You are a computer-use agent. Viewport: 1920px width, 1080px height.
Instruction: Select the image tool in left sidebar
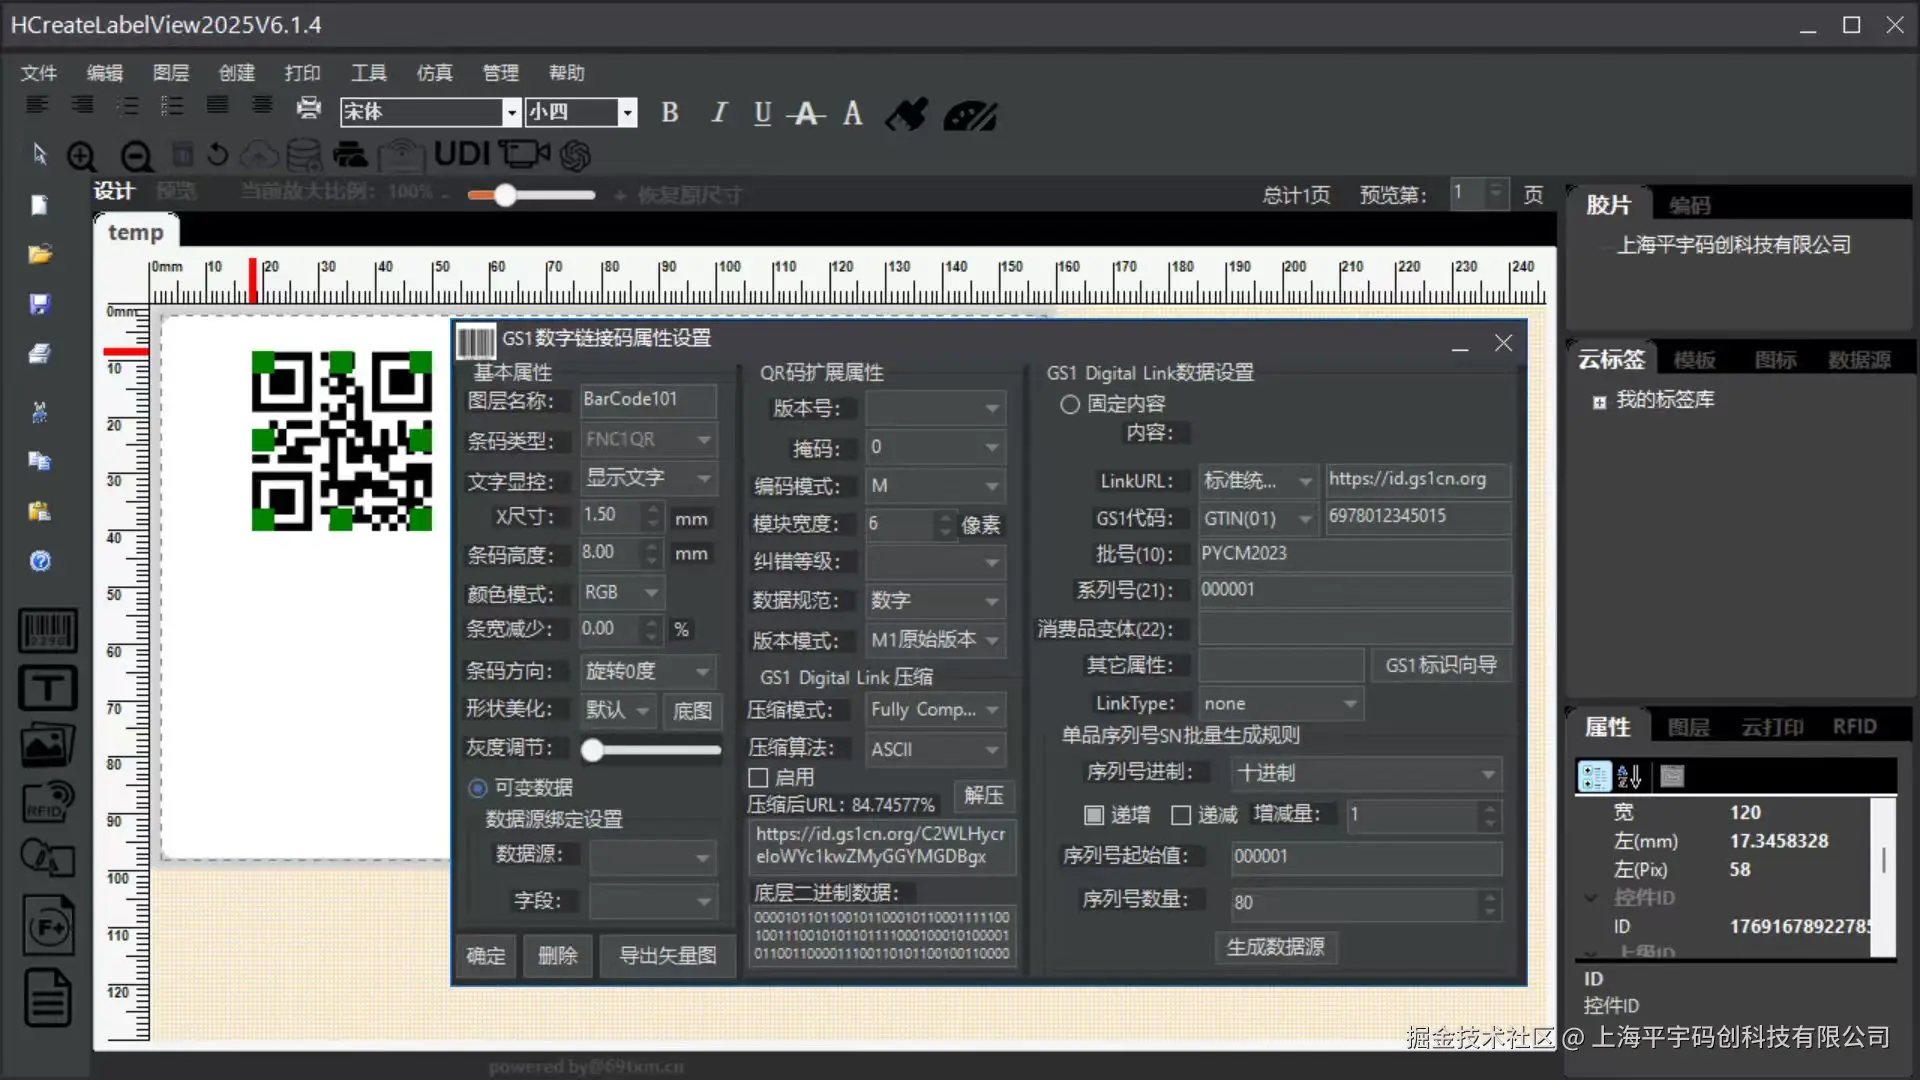pos(47,745)
